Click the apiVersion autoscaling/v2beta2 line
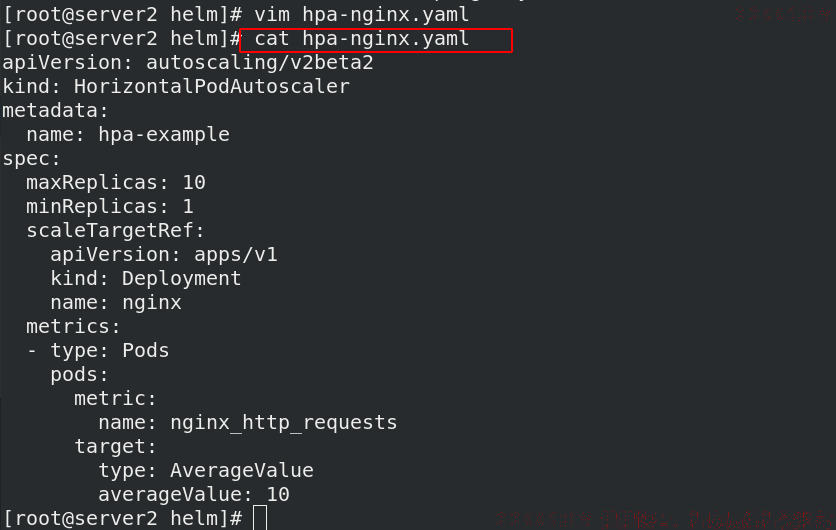Viewport: 836px width, 530px height. pos(188,63)
